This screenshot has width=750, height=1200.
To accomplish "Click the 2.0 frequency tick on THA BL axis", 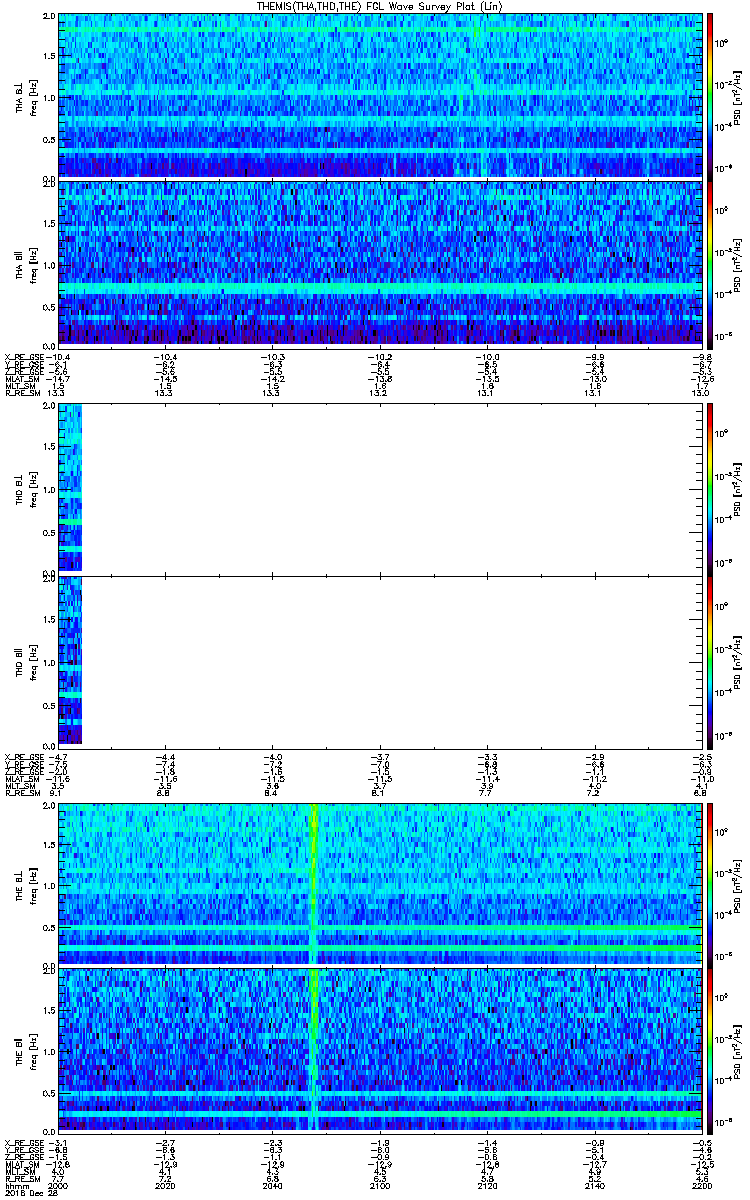I will pos(48,18).
